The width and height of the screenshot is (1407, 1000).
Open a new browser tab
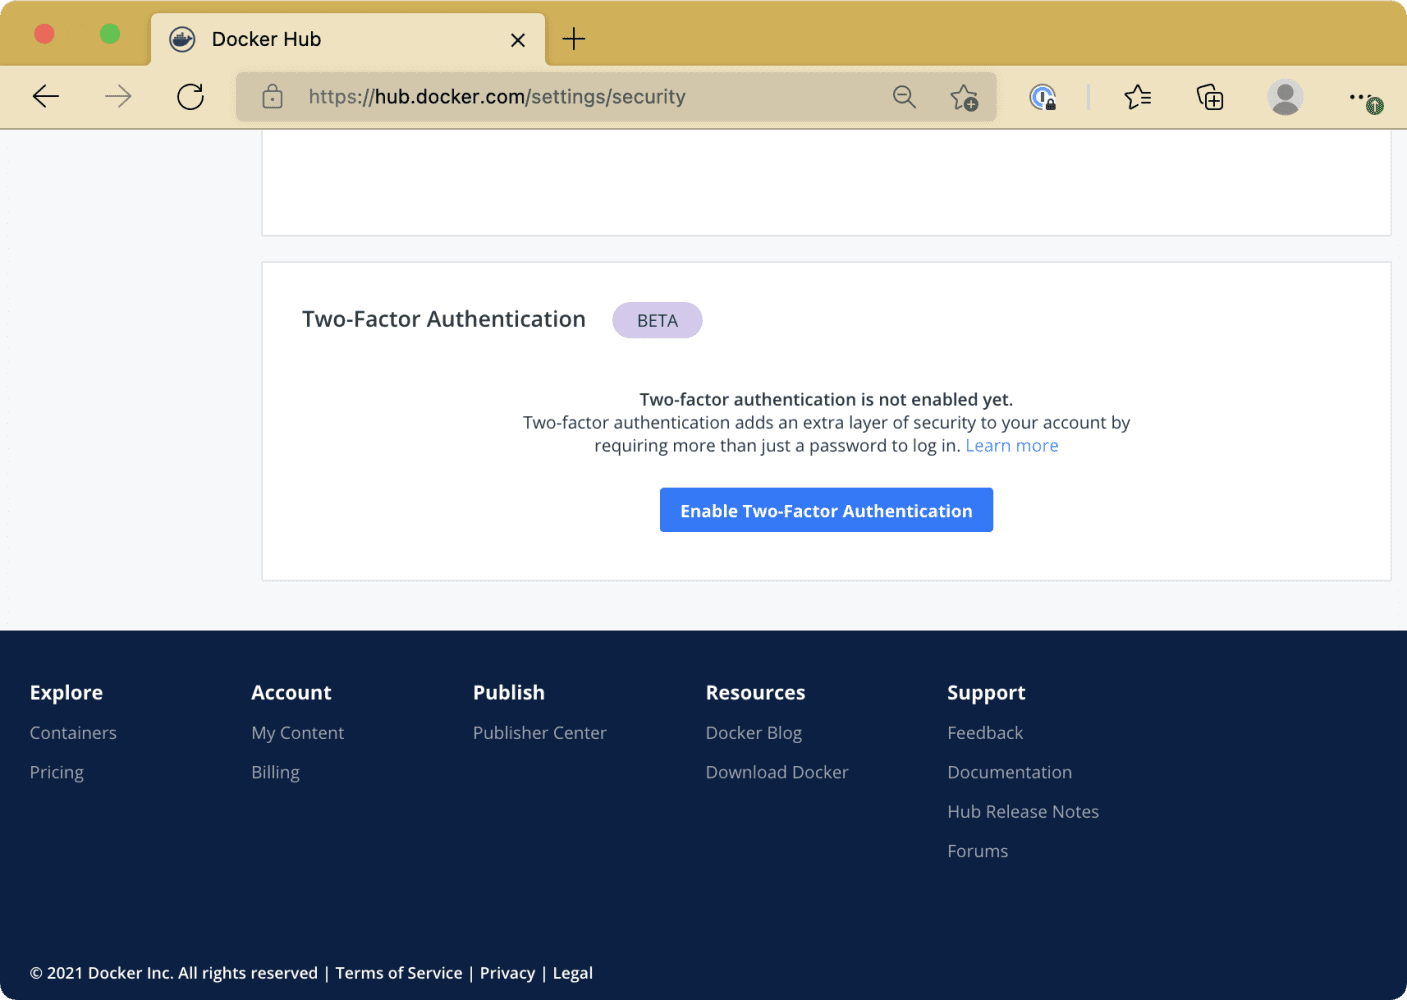(x=574, y=39)
